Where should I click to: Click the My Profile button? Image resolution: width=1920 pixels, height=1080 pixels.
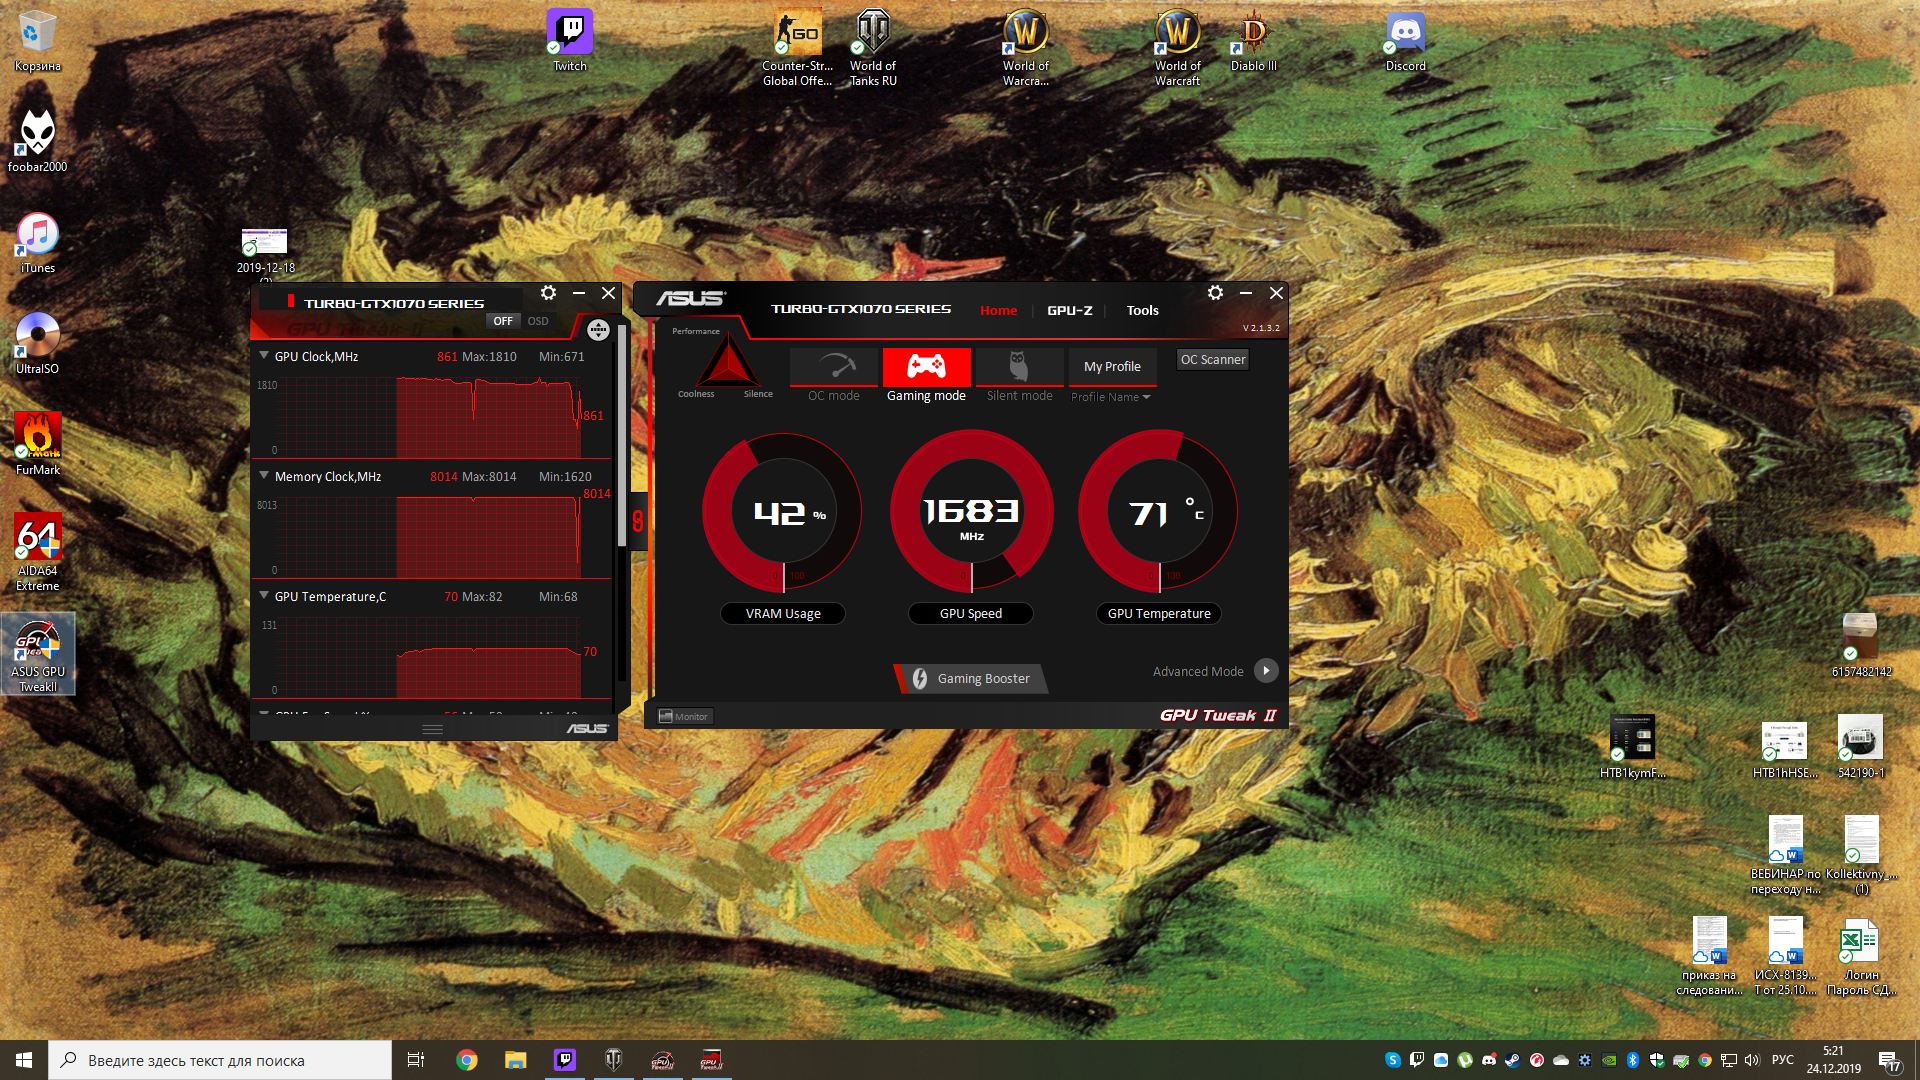[x=1112, y=367]
